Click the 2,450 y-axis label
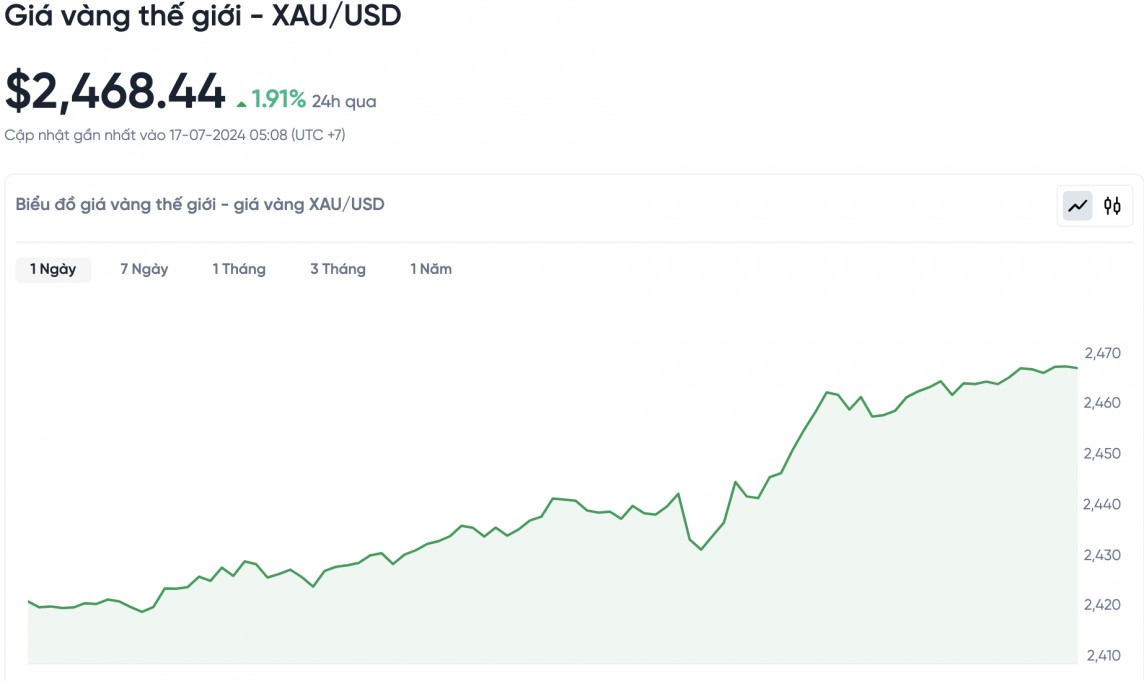The image size is (1144, 681). (1102, 454)
